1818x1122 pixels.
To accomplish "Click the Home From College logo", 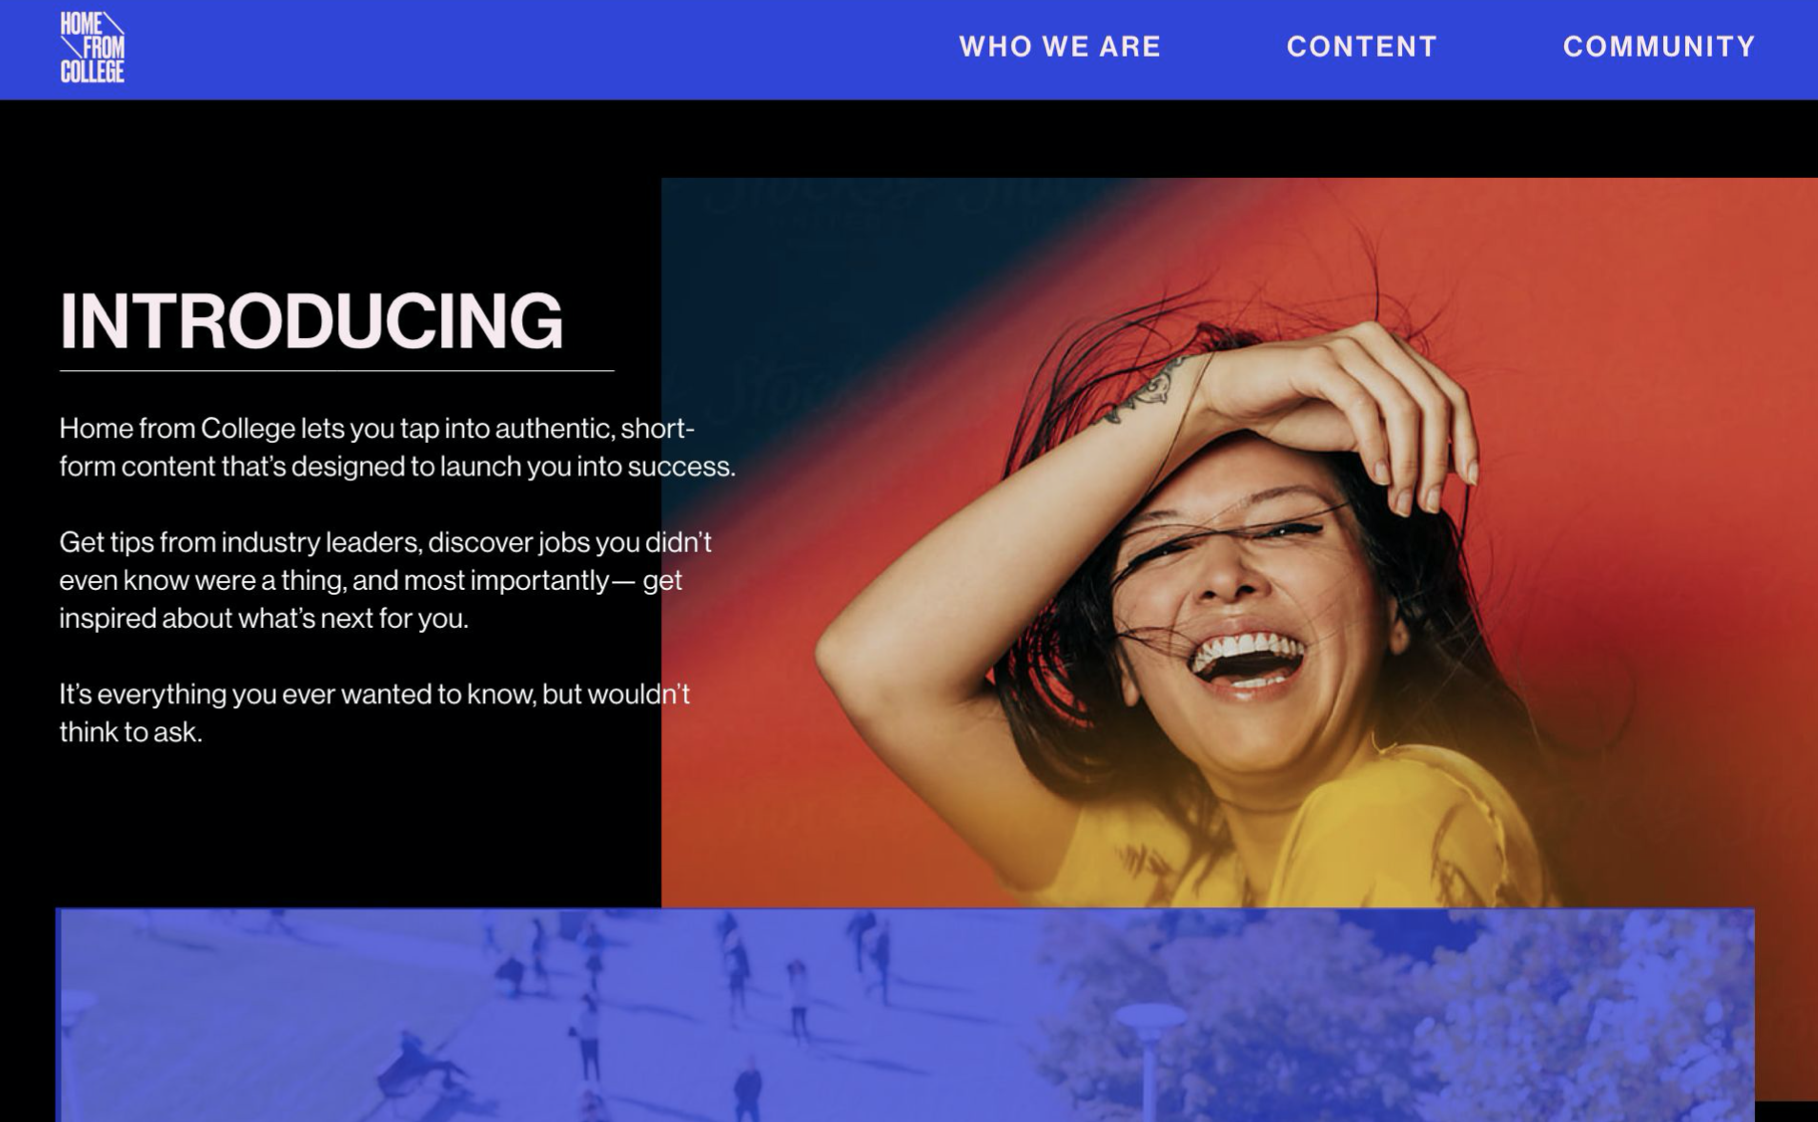I will pos(92,47).
